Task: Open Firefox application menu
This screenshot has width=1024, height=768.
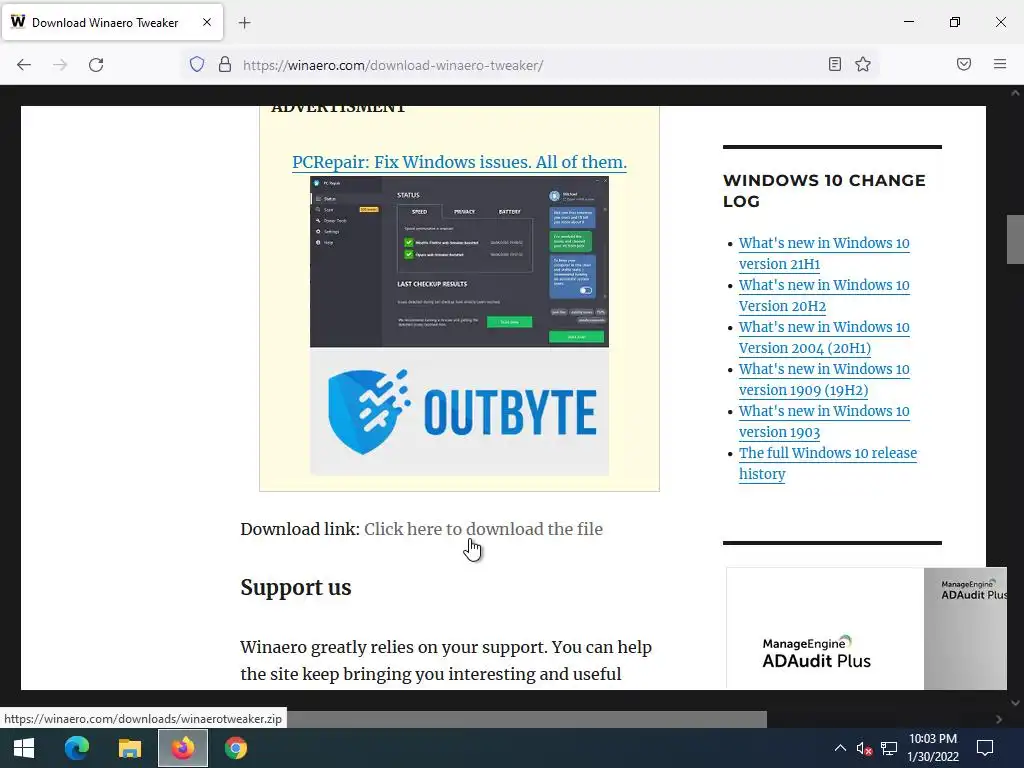Action: pos(1000,64)
